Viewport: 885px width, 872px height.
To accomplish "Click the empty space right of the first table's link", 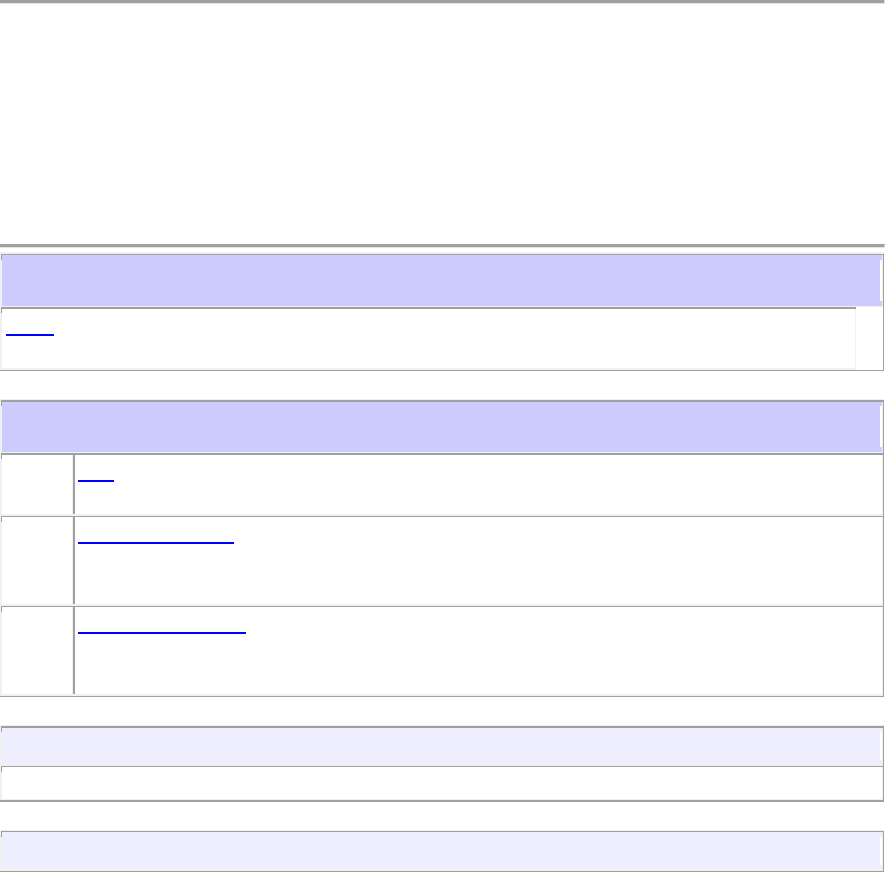I will point(450,340).
